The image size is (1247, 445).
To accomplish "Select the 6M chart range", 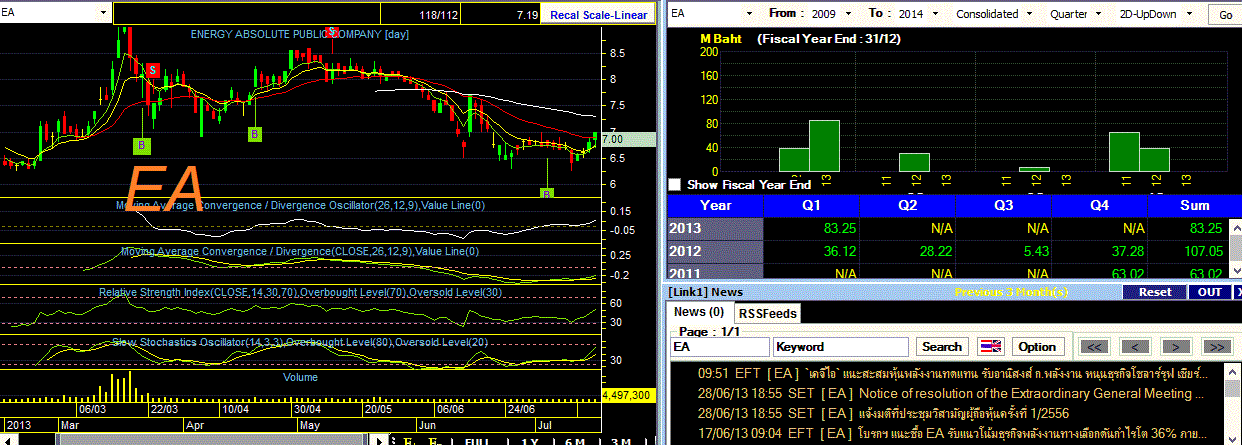I will [576, 440].
